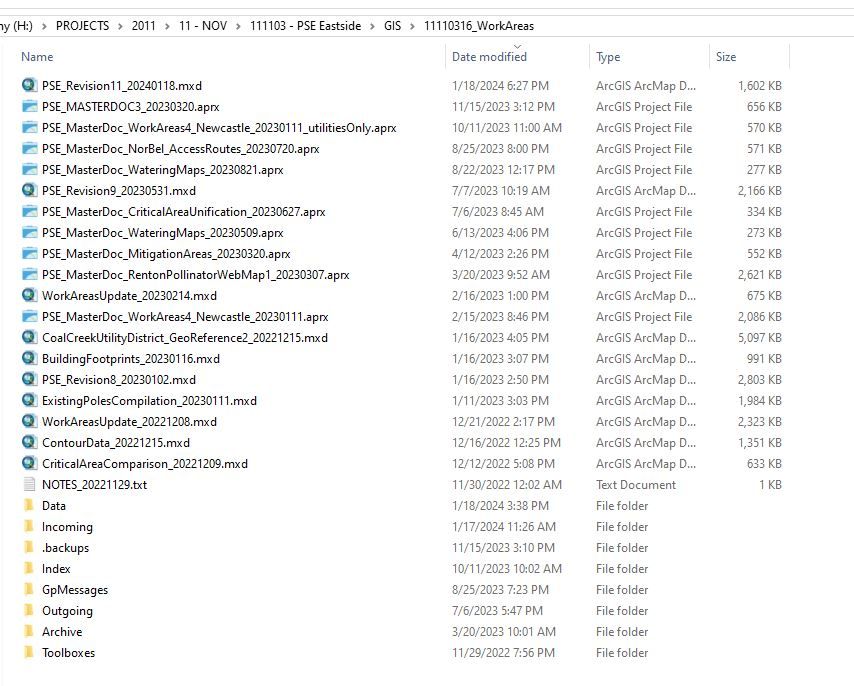Click the 11110316_WorkAreas breadcrumb segment
This screenshot has height=686, width=854.
click(x=479, y=26)
